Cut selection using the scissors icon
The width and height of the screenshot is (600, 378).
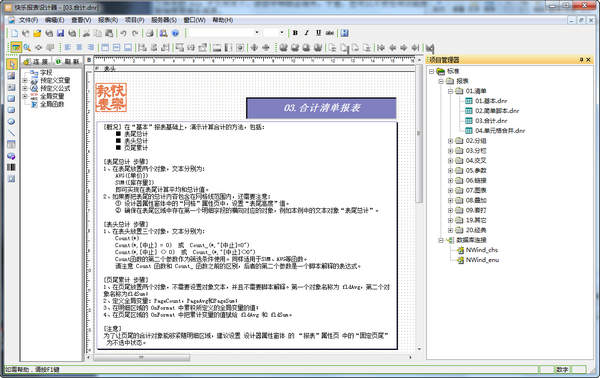86,33
